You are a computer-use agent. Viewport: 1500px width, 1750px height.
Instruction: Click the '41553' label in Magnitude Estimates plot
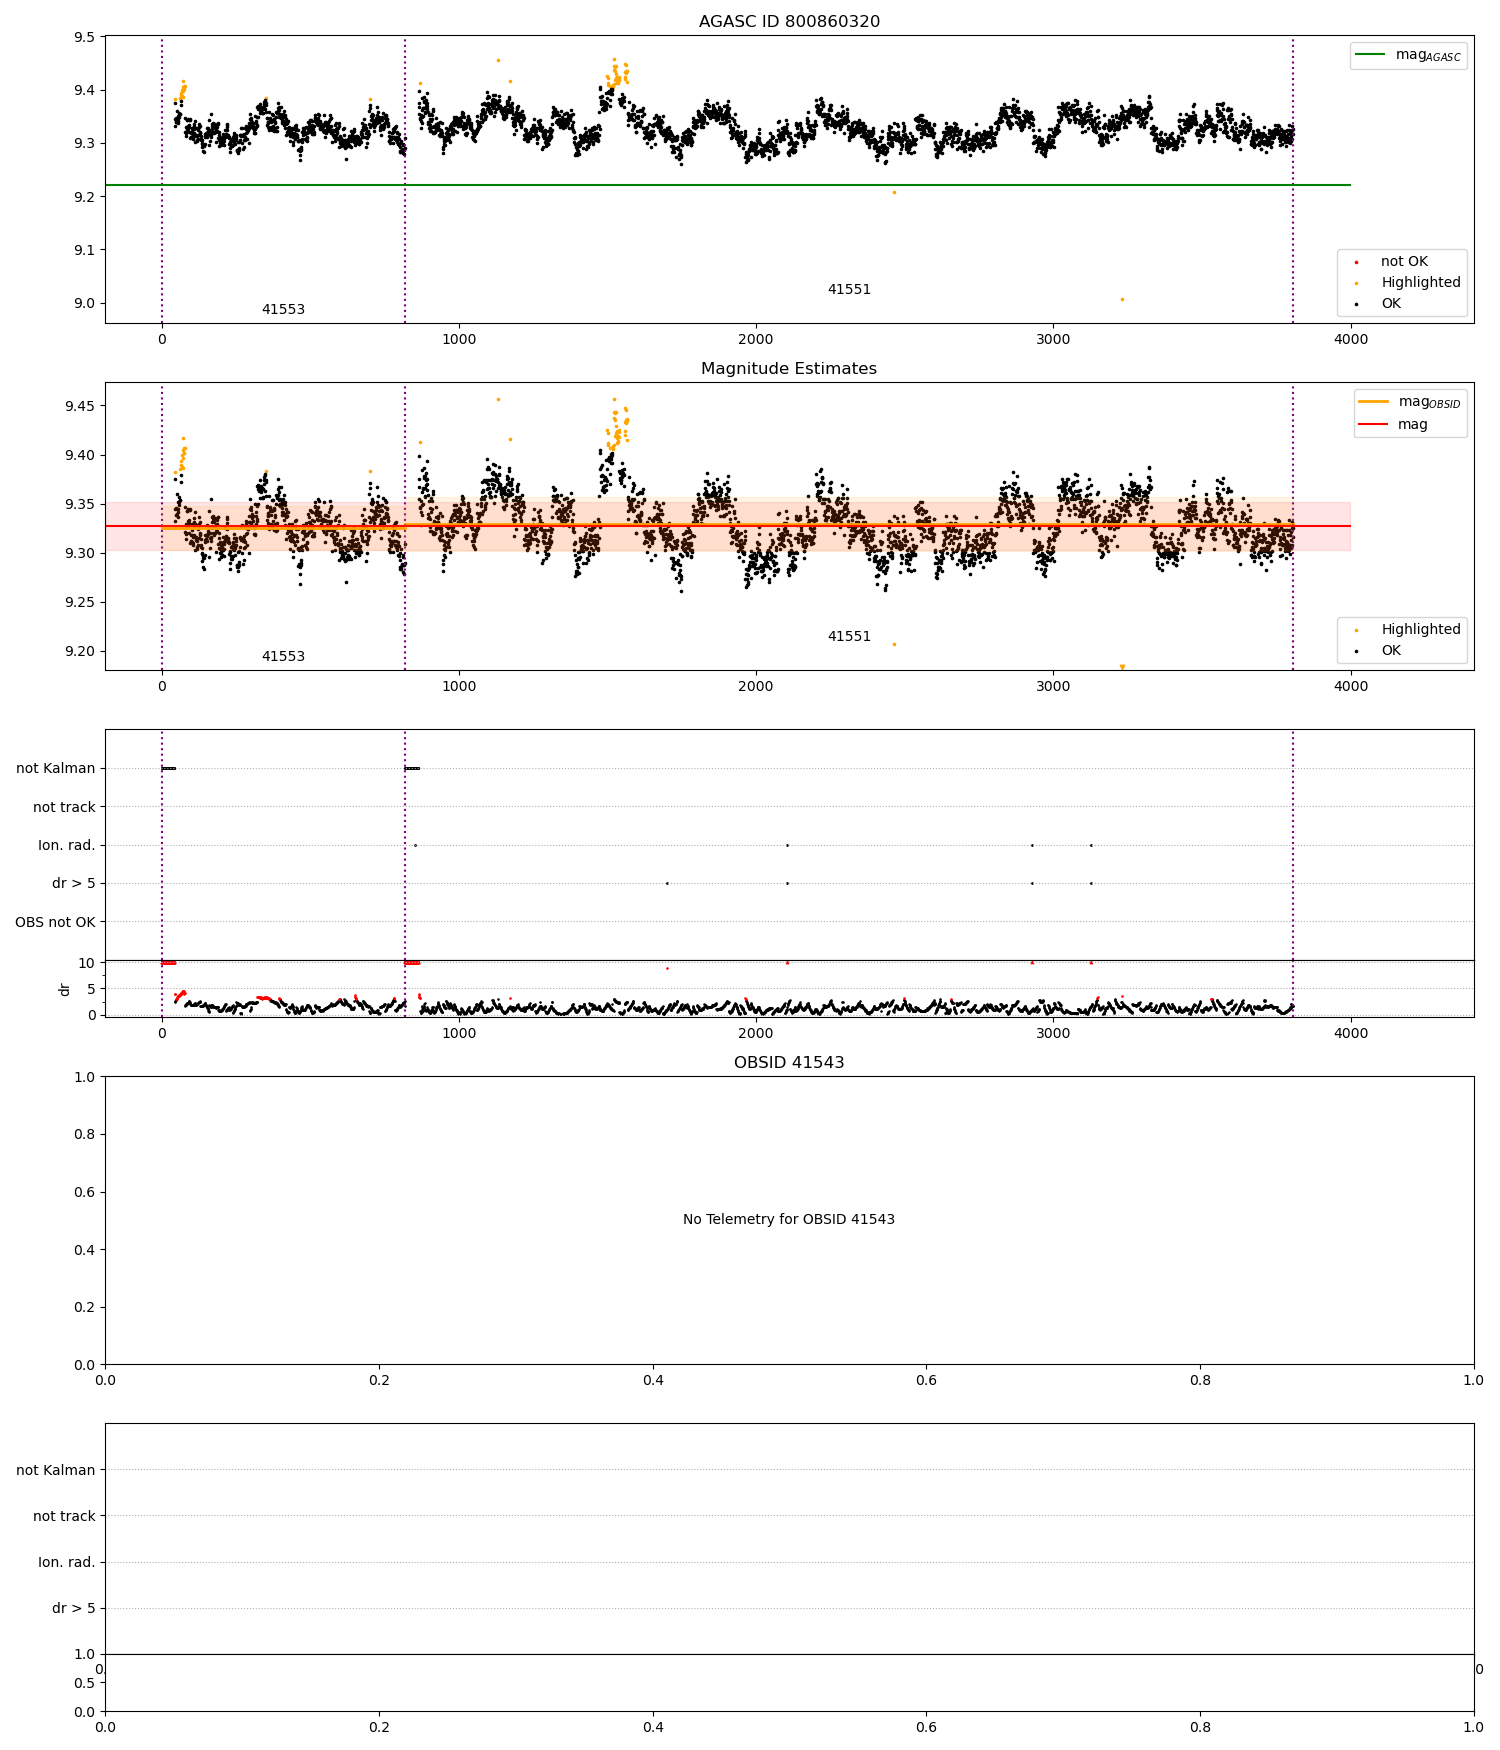[283, 657]
